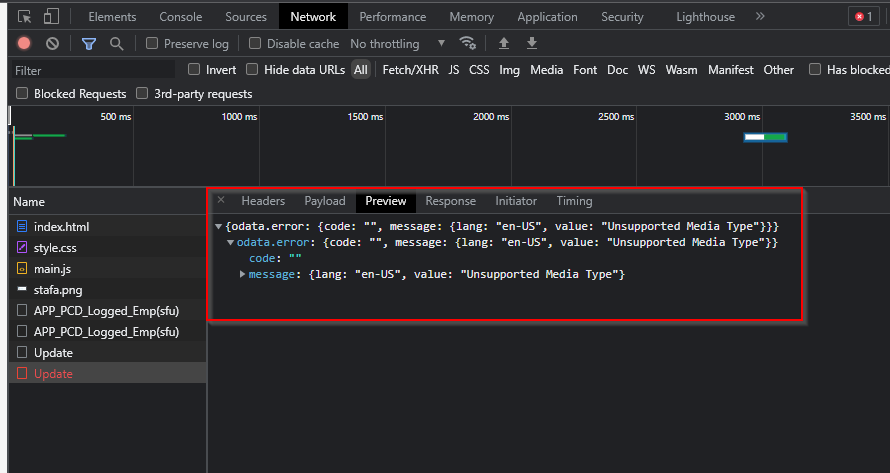This screenshot has width=890, height=473.
Task: Select the index.html document icon
Action: [22, 227]
